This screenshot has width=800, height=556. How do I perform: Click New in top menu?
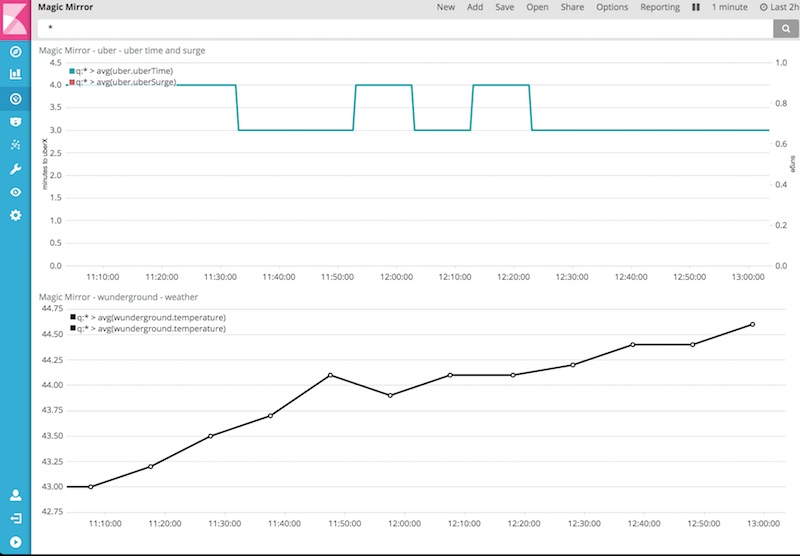point(445,7)
